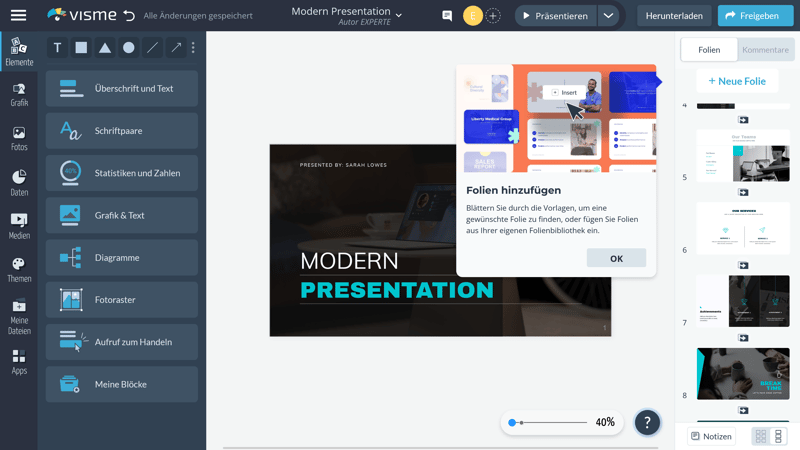Click OK in Folien hinzufügen popup

616,258
